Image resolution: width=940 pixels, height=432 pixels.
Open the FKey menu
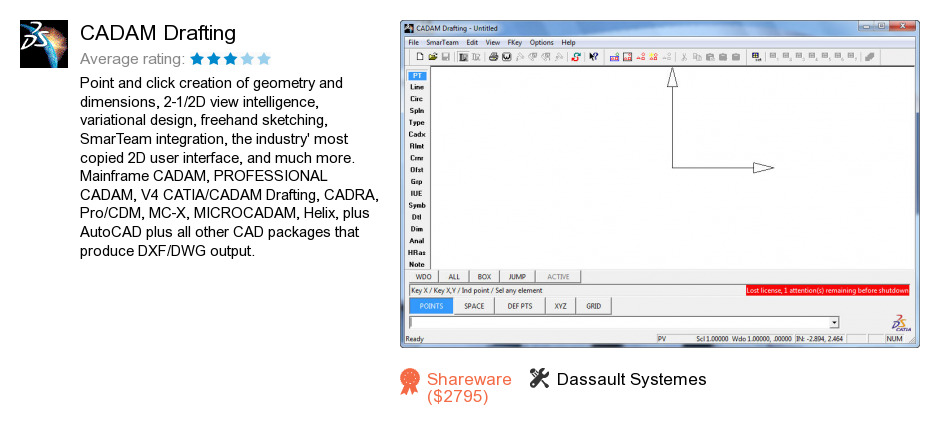(515, 43)
